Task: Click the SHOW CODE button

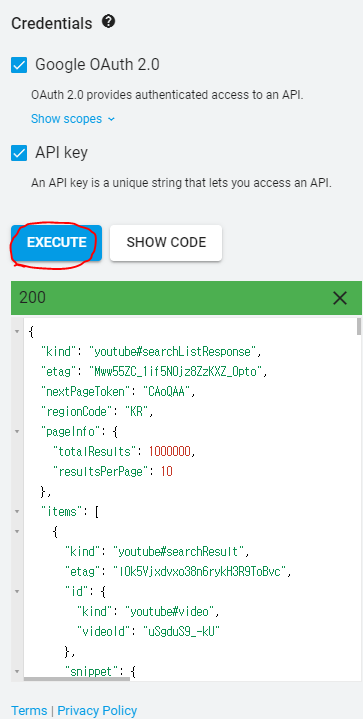Action: click(x=166, y=243)
